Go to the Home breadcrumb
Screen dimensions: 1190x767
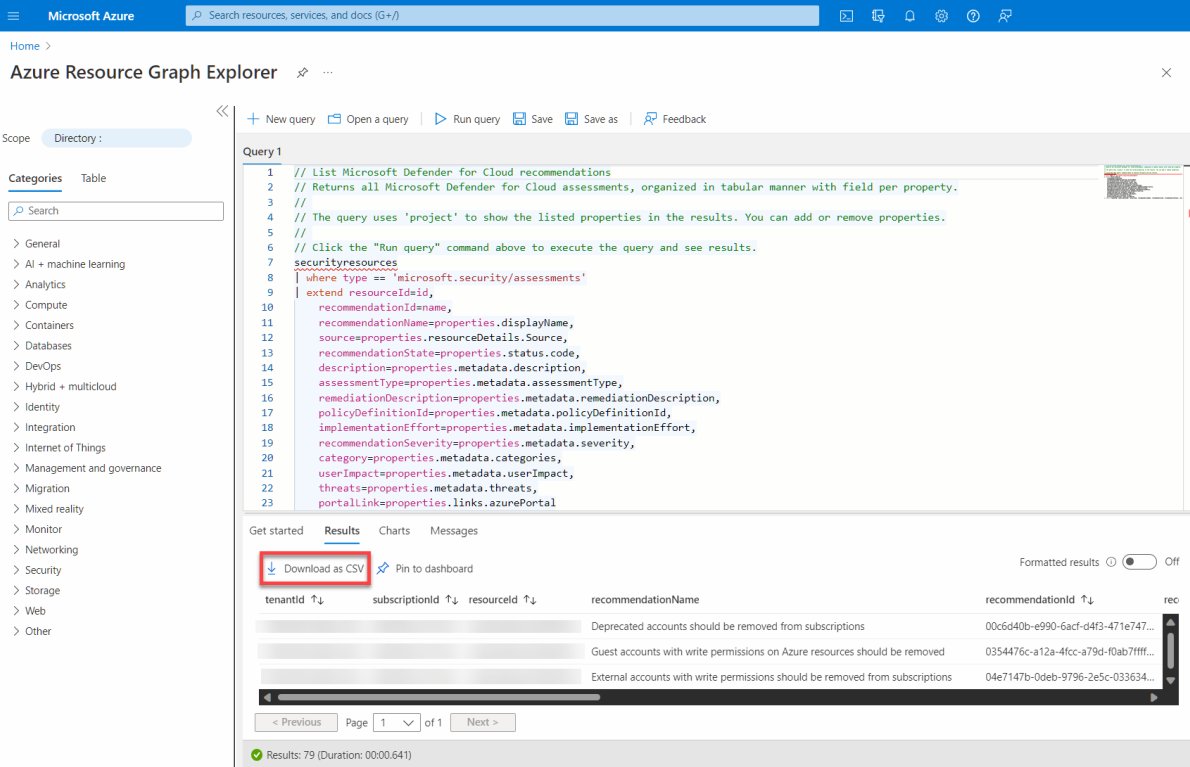24,46
